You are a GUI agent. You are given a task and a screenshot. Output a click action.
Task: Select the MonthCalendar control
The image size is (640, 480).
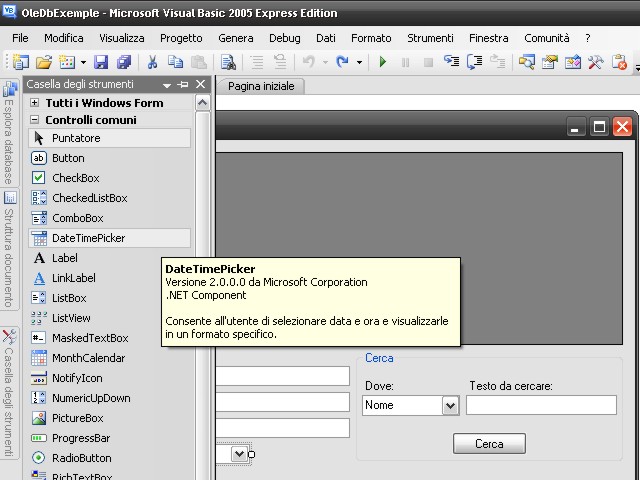[109, 358]
